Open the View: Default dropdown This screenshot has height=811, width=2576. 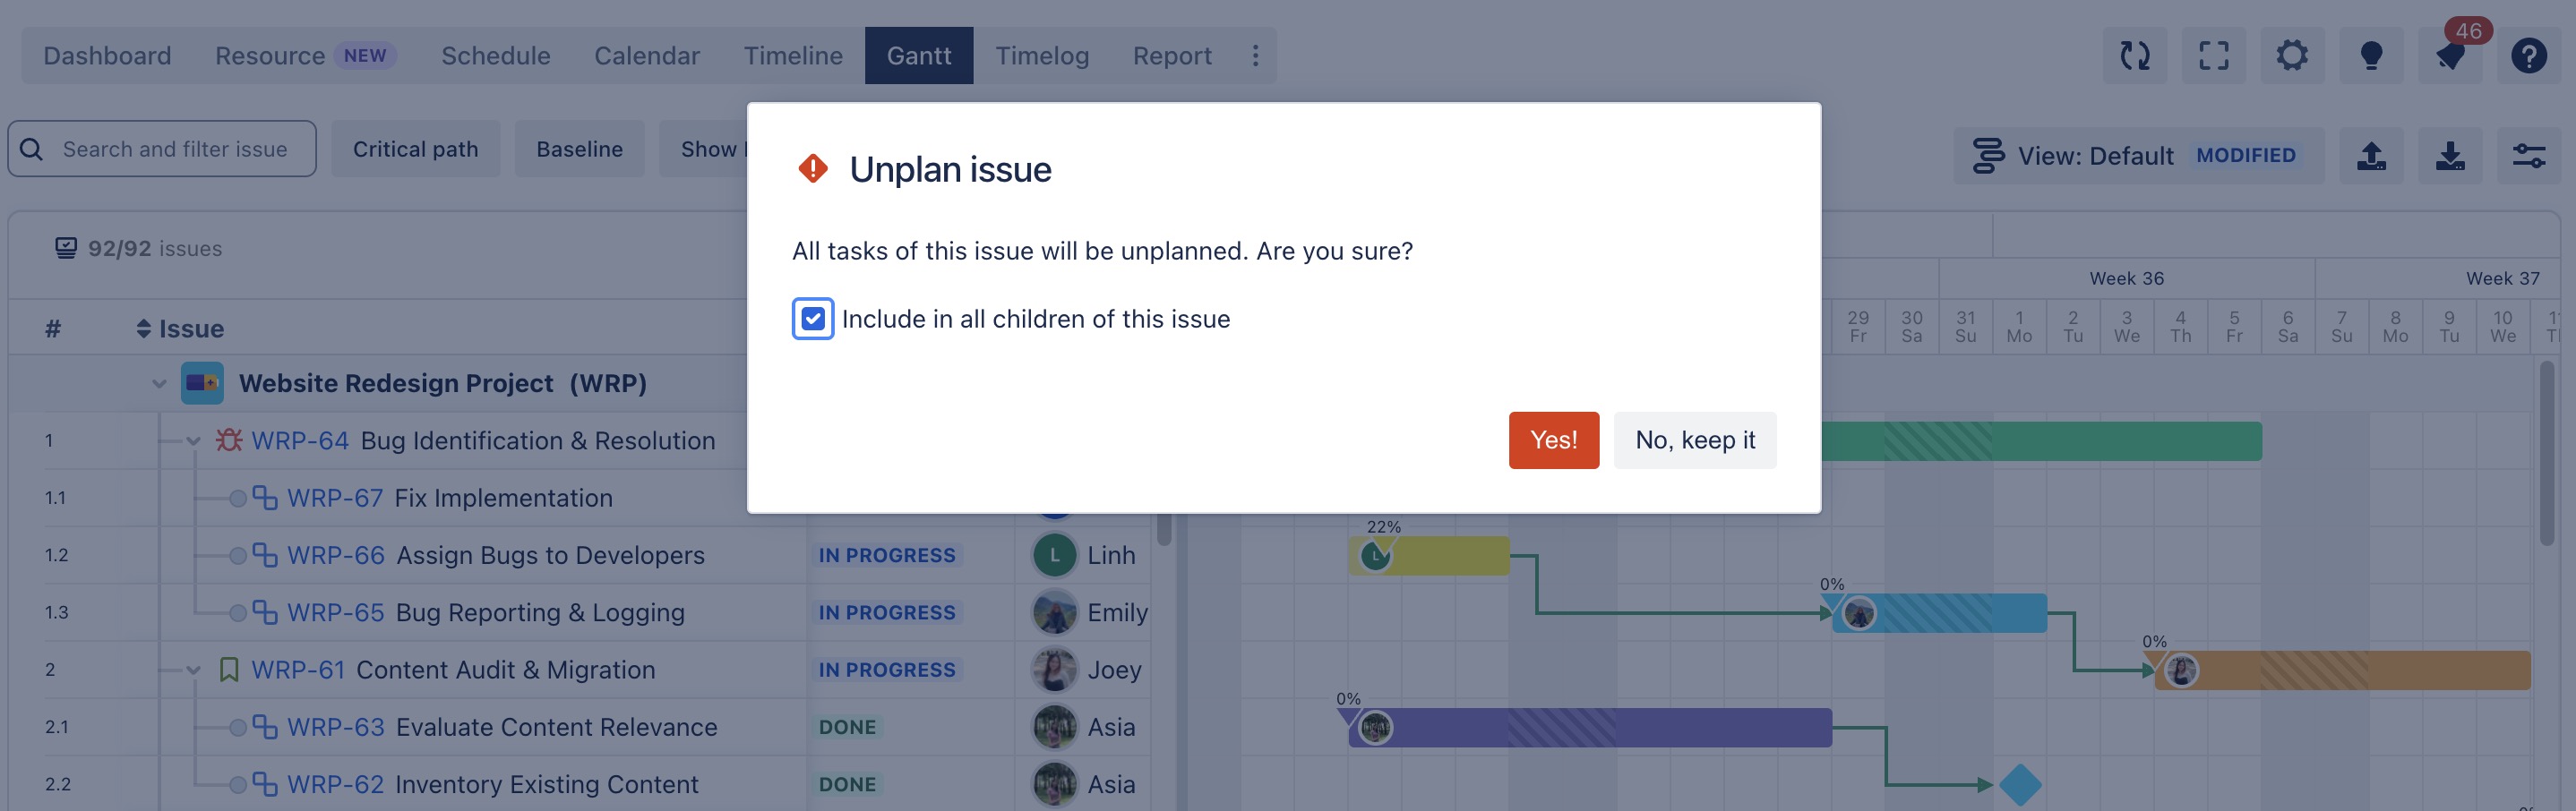[x=2138, y=156]
